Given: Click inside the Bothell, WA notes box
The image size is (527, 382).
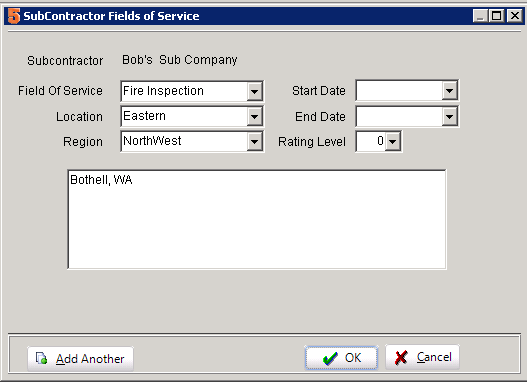Looking at the screenshot, I should 257,219.
